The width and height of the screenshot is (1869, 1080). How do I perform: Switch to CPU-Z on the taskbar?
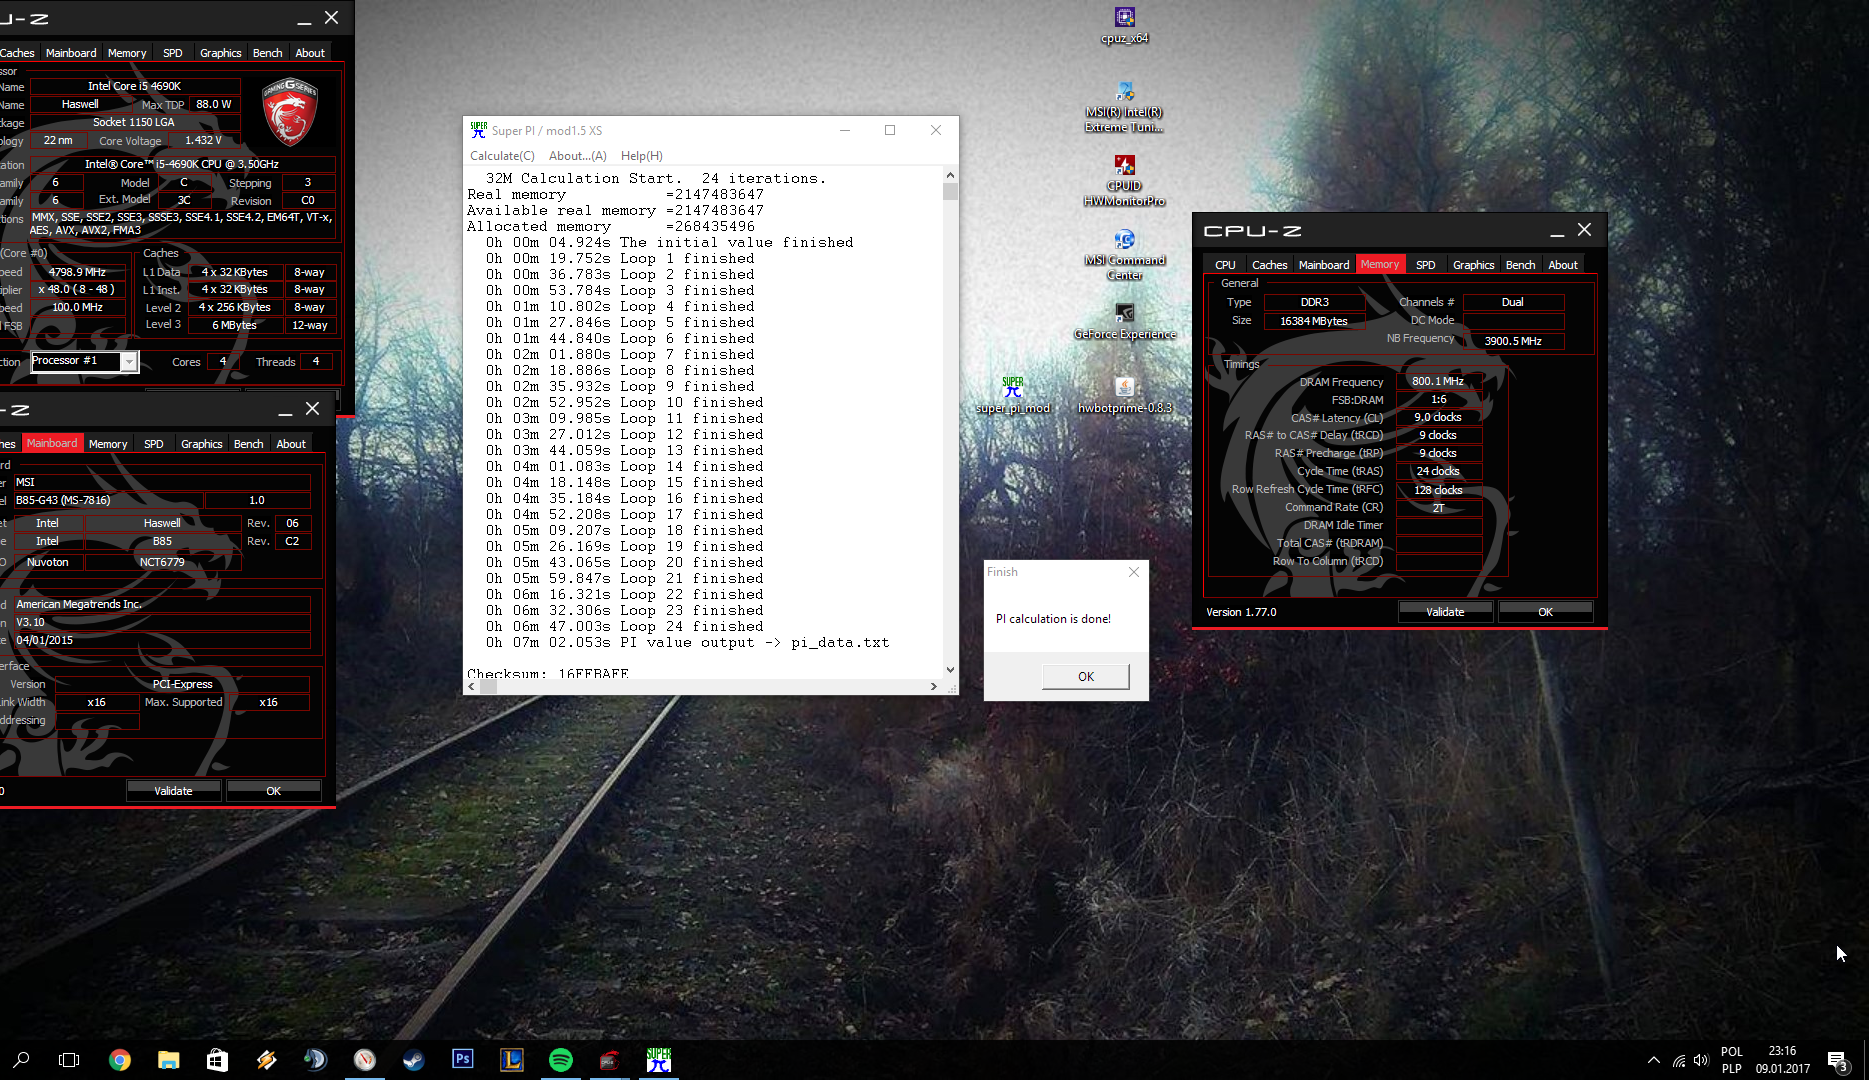[609, 1060]
